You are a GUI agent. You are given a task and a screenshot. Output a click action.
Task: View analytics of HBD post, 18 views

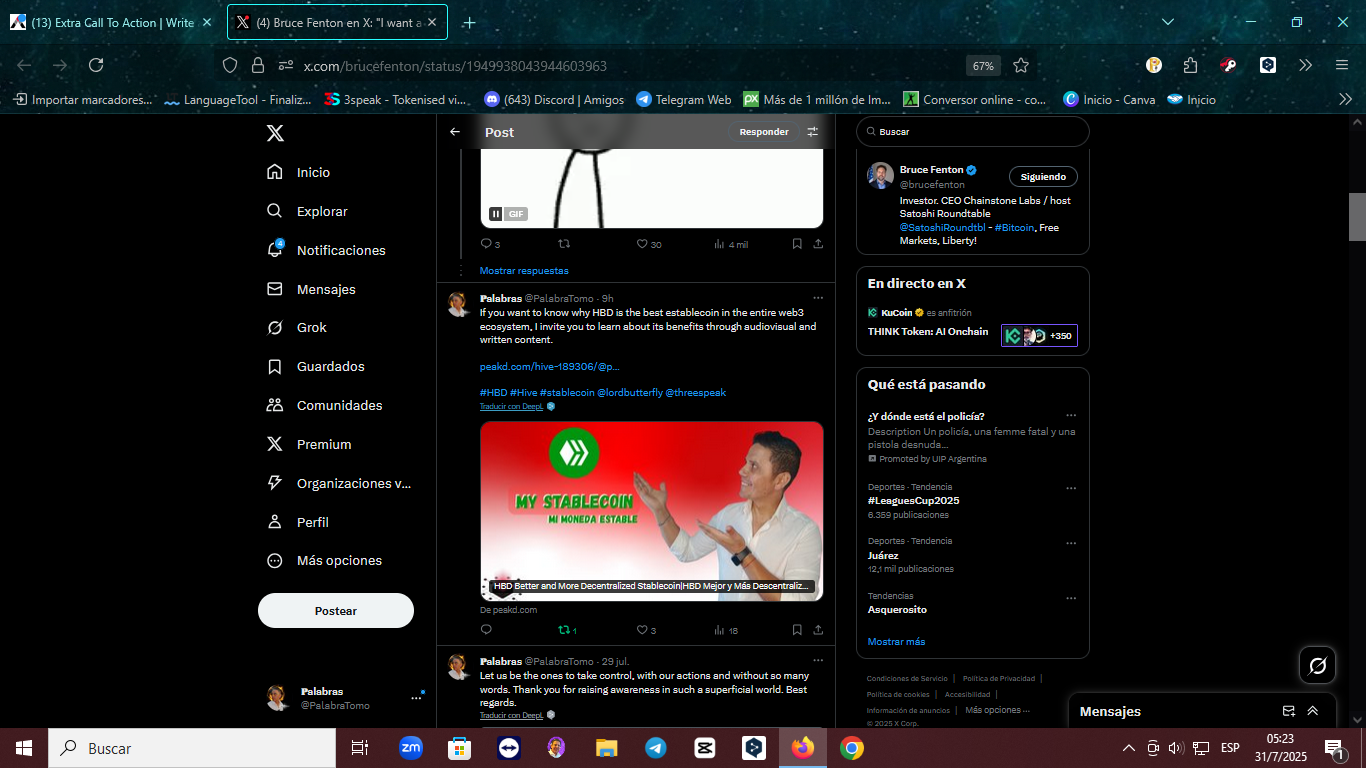[726, 630]
